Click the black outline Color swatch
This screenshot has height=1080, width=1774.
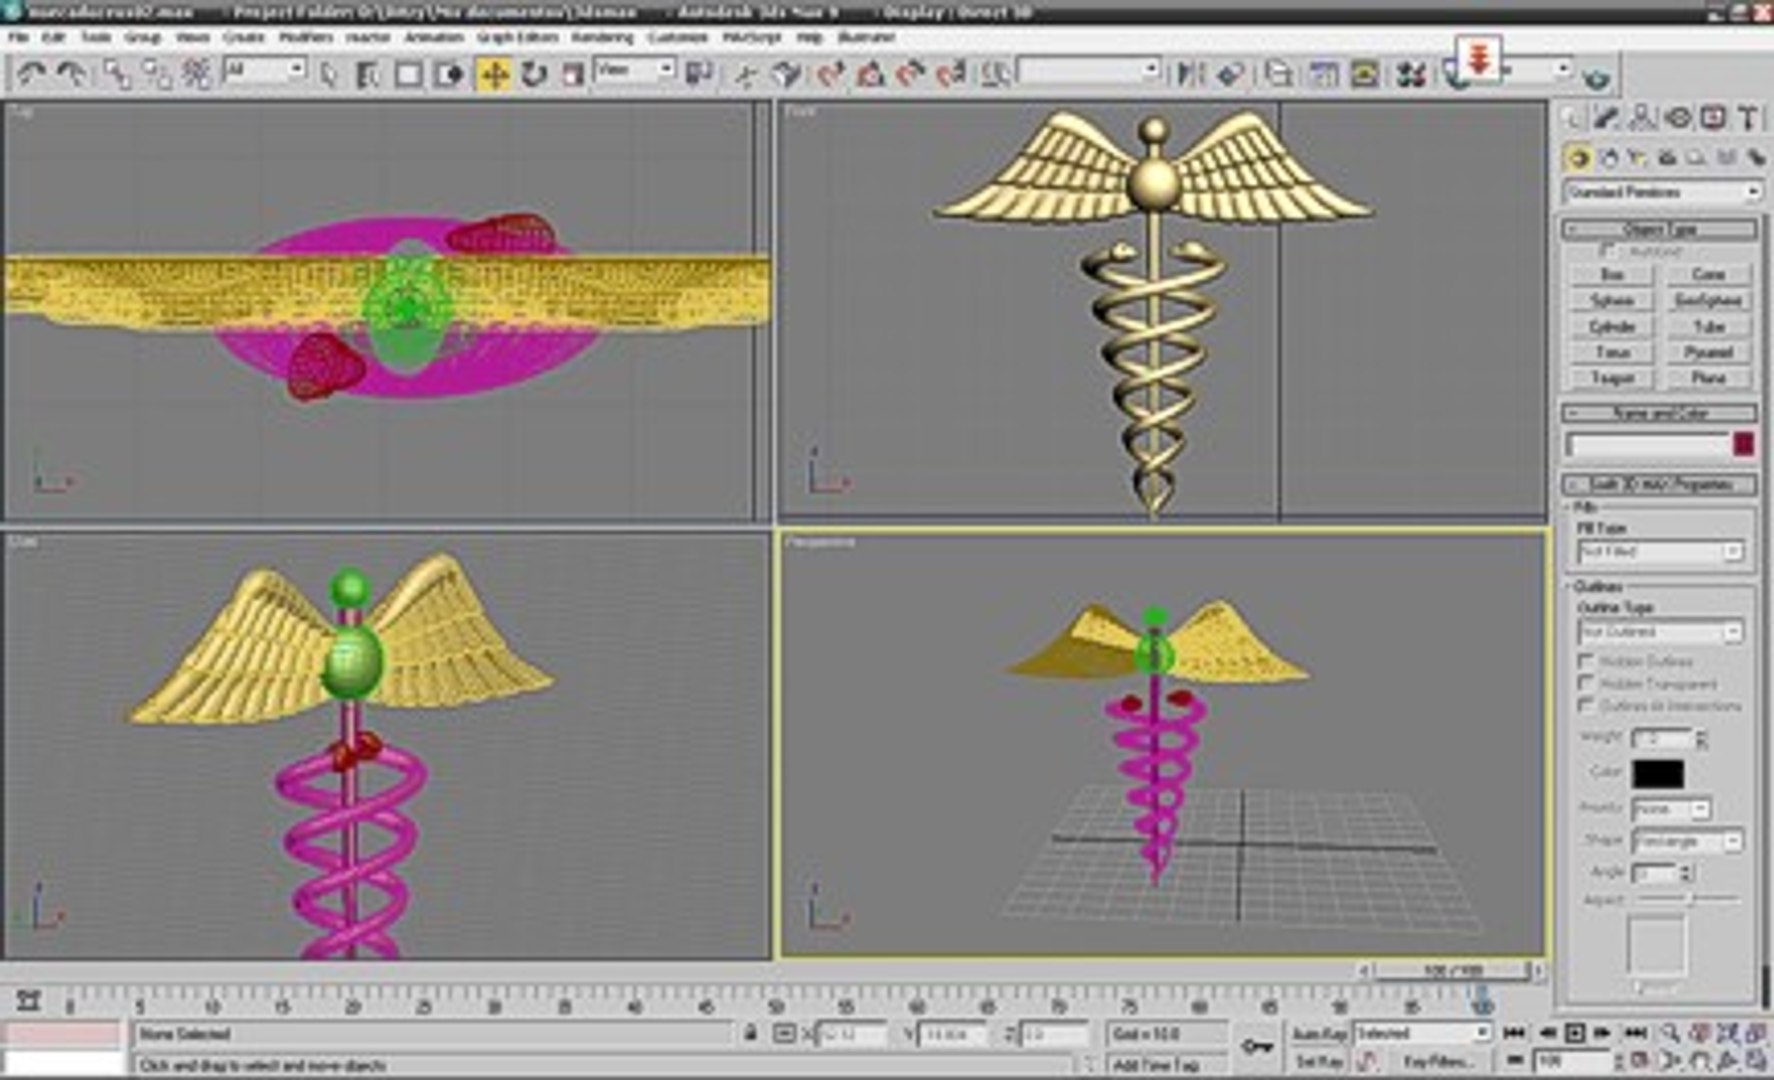[1657, 773]
